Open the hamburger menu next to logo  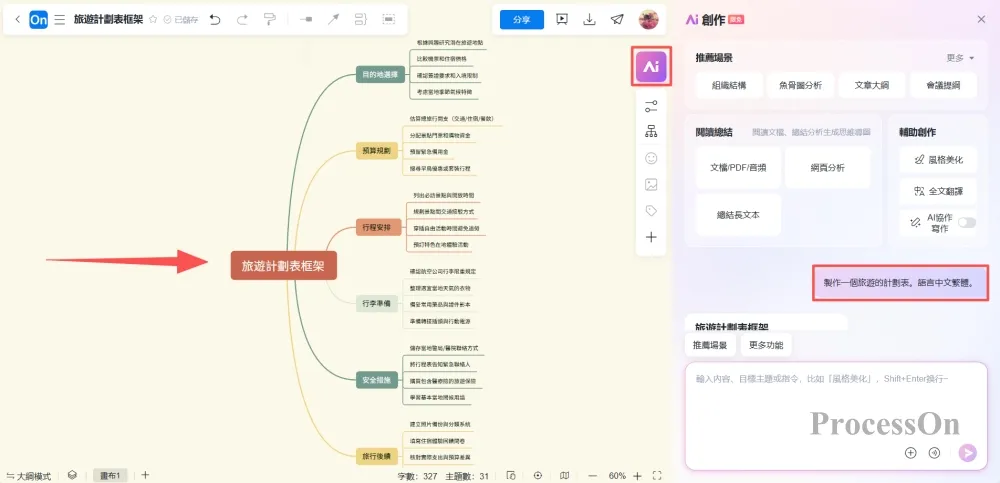pos(59,19)
